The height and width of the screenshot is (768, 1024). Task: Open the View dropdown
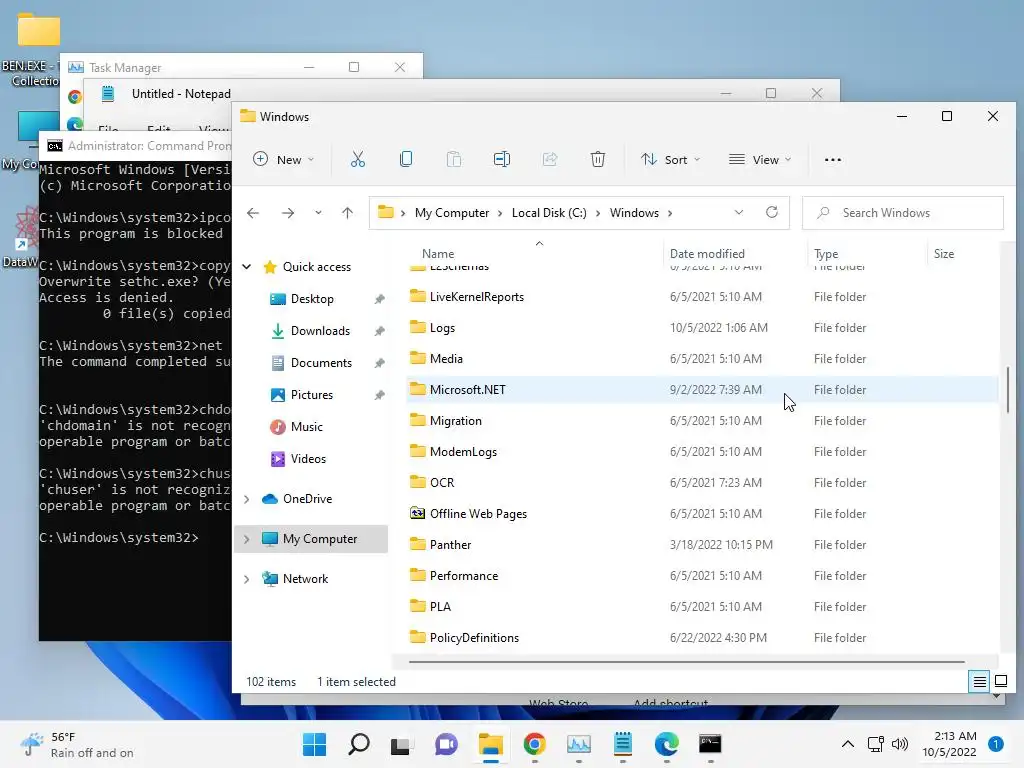(x=760, y=159)
